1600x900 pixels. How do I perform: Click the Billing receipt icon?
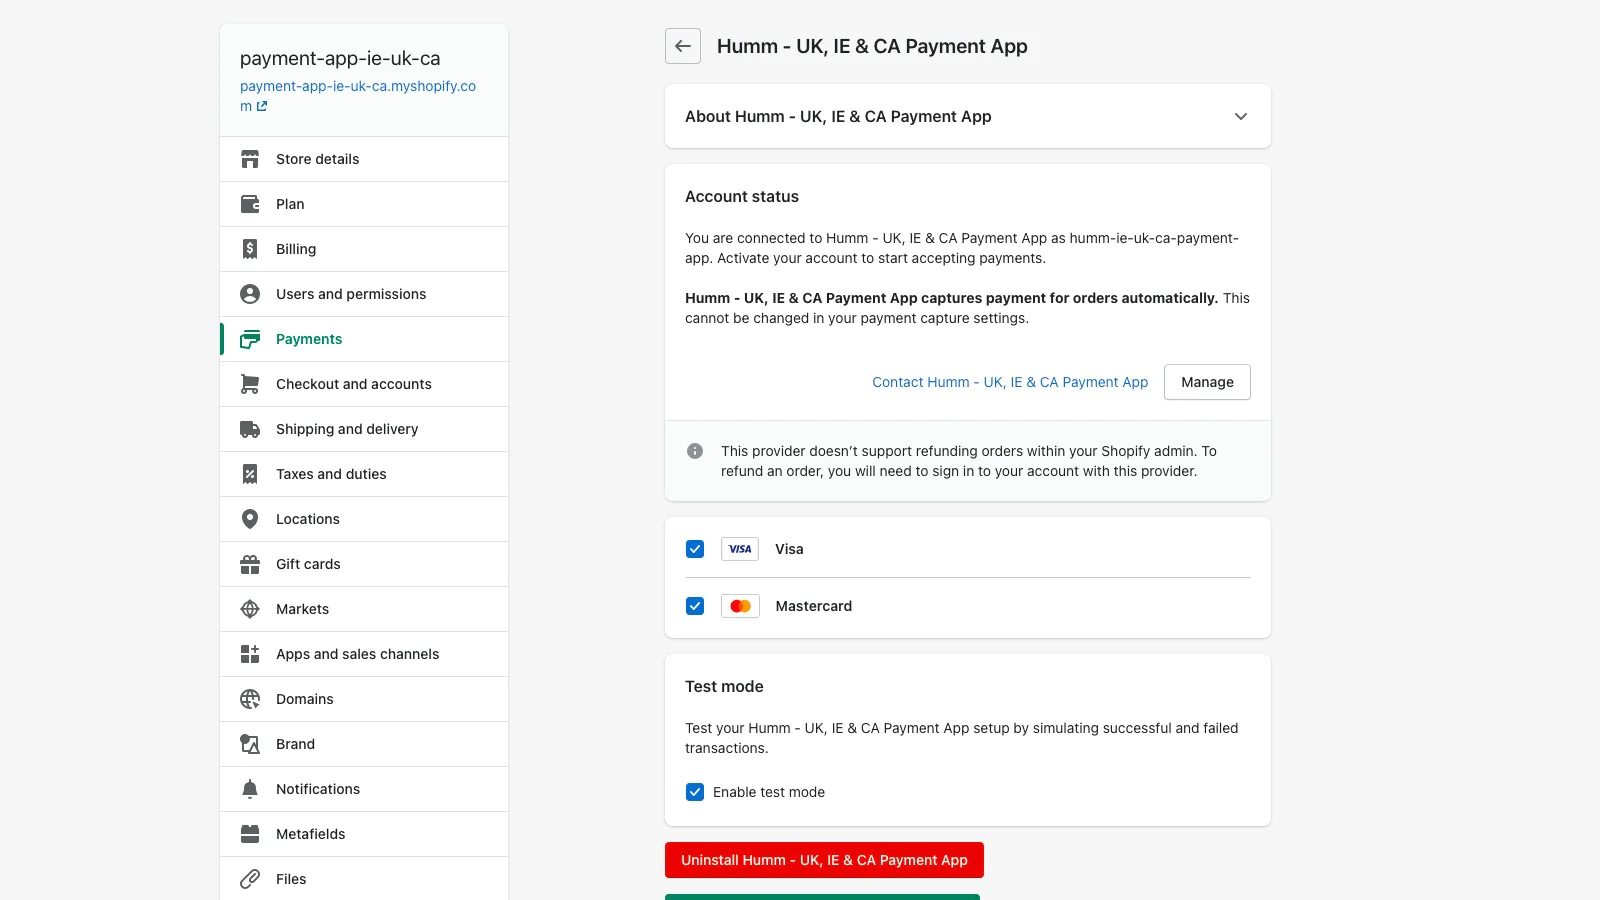250,249
